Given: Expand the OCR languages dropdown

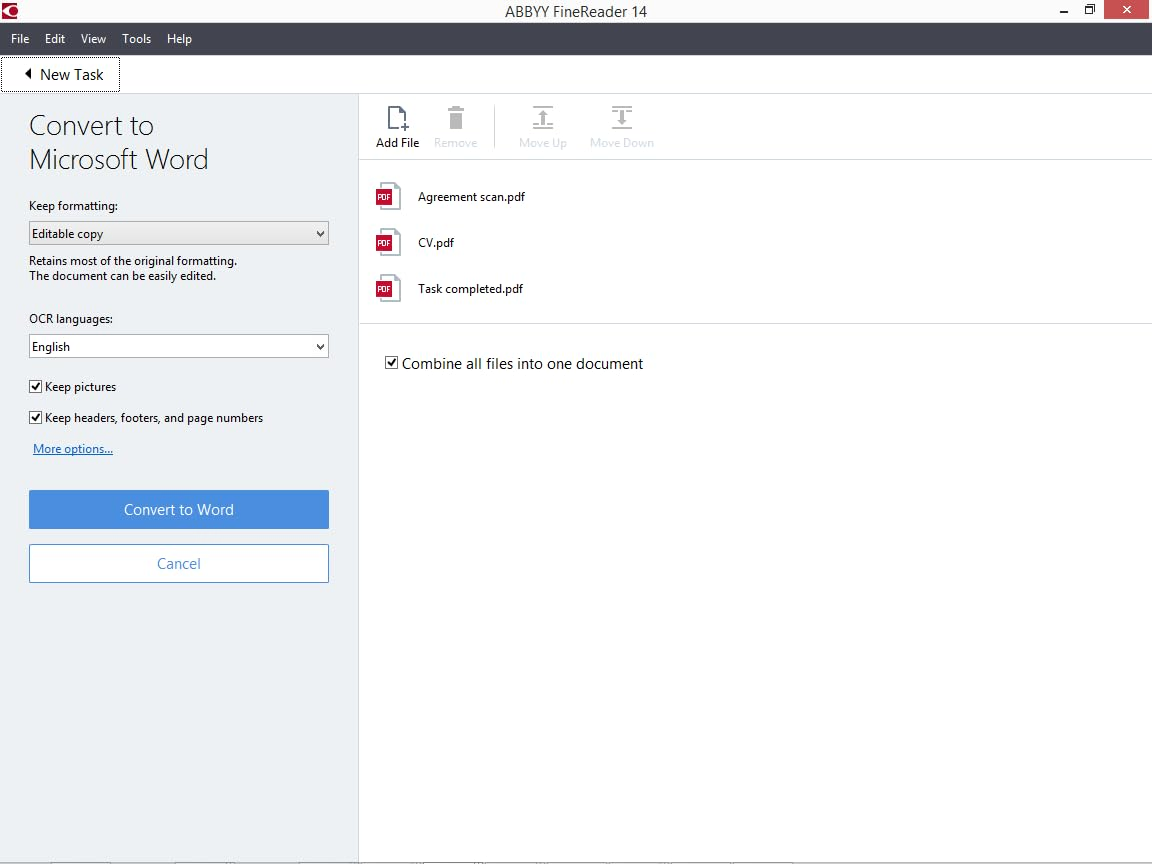Looking at the screenshot, I should tap(178, 347).
